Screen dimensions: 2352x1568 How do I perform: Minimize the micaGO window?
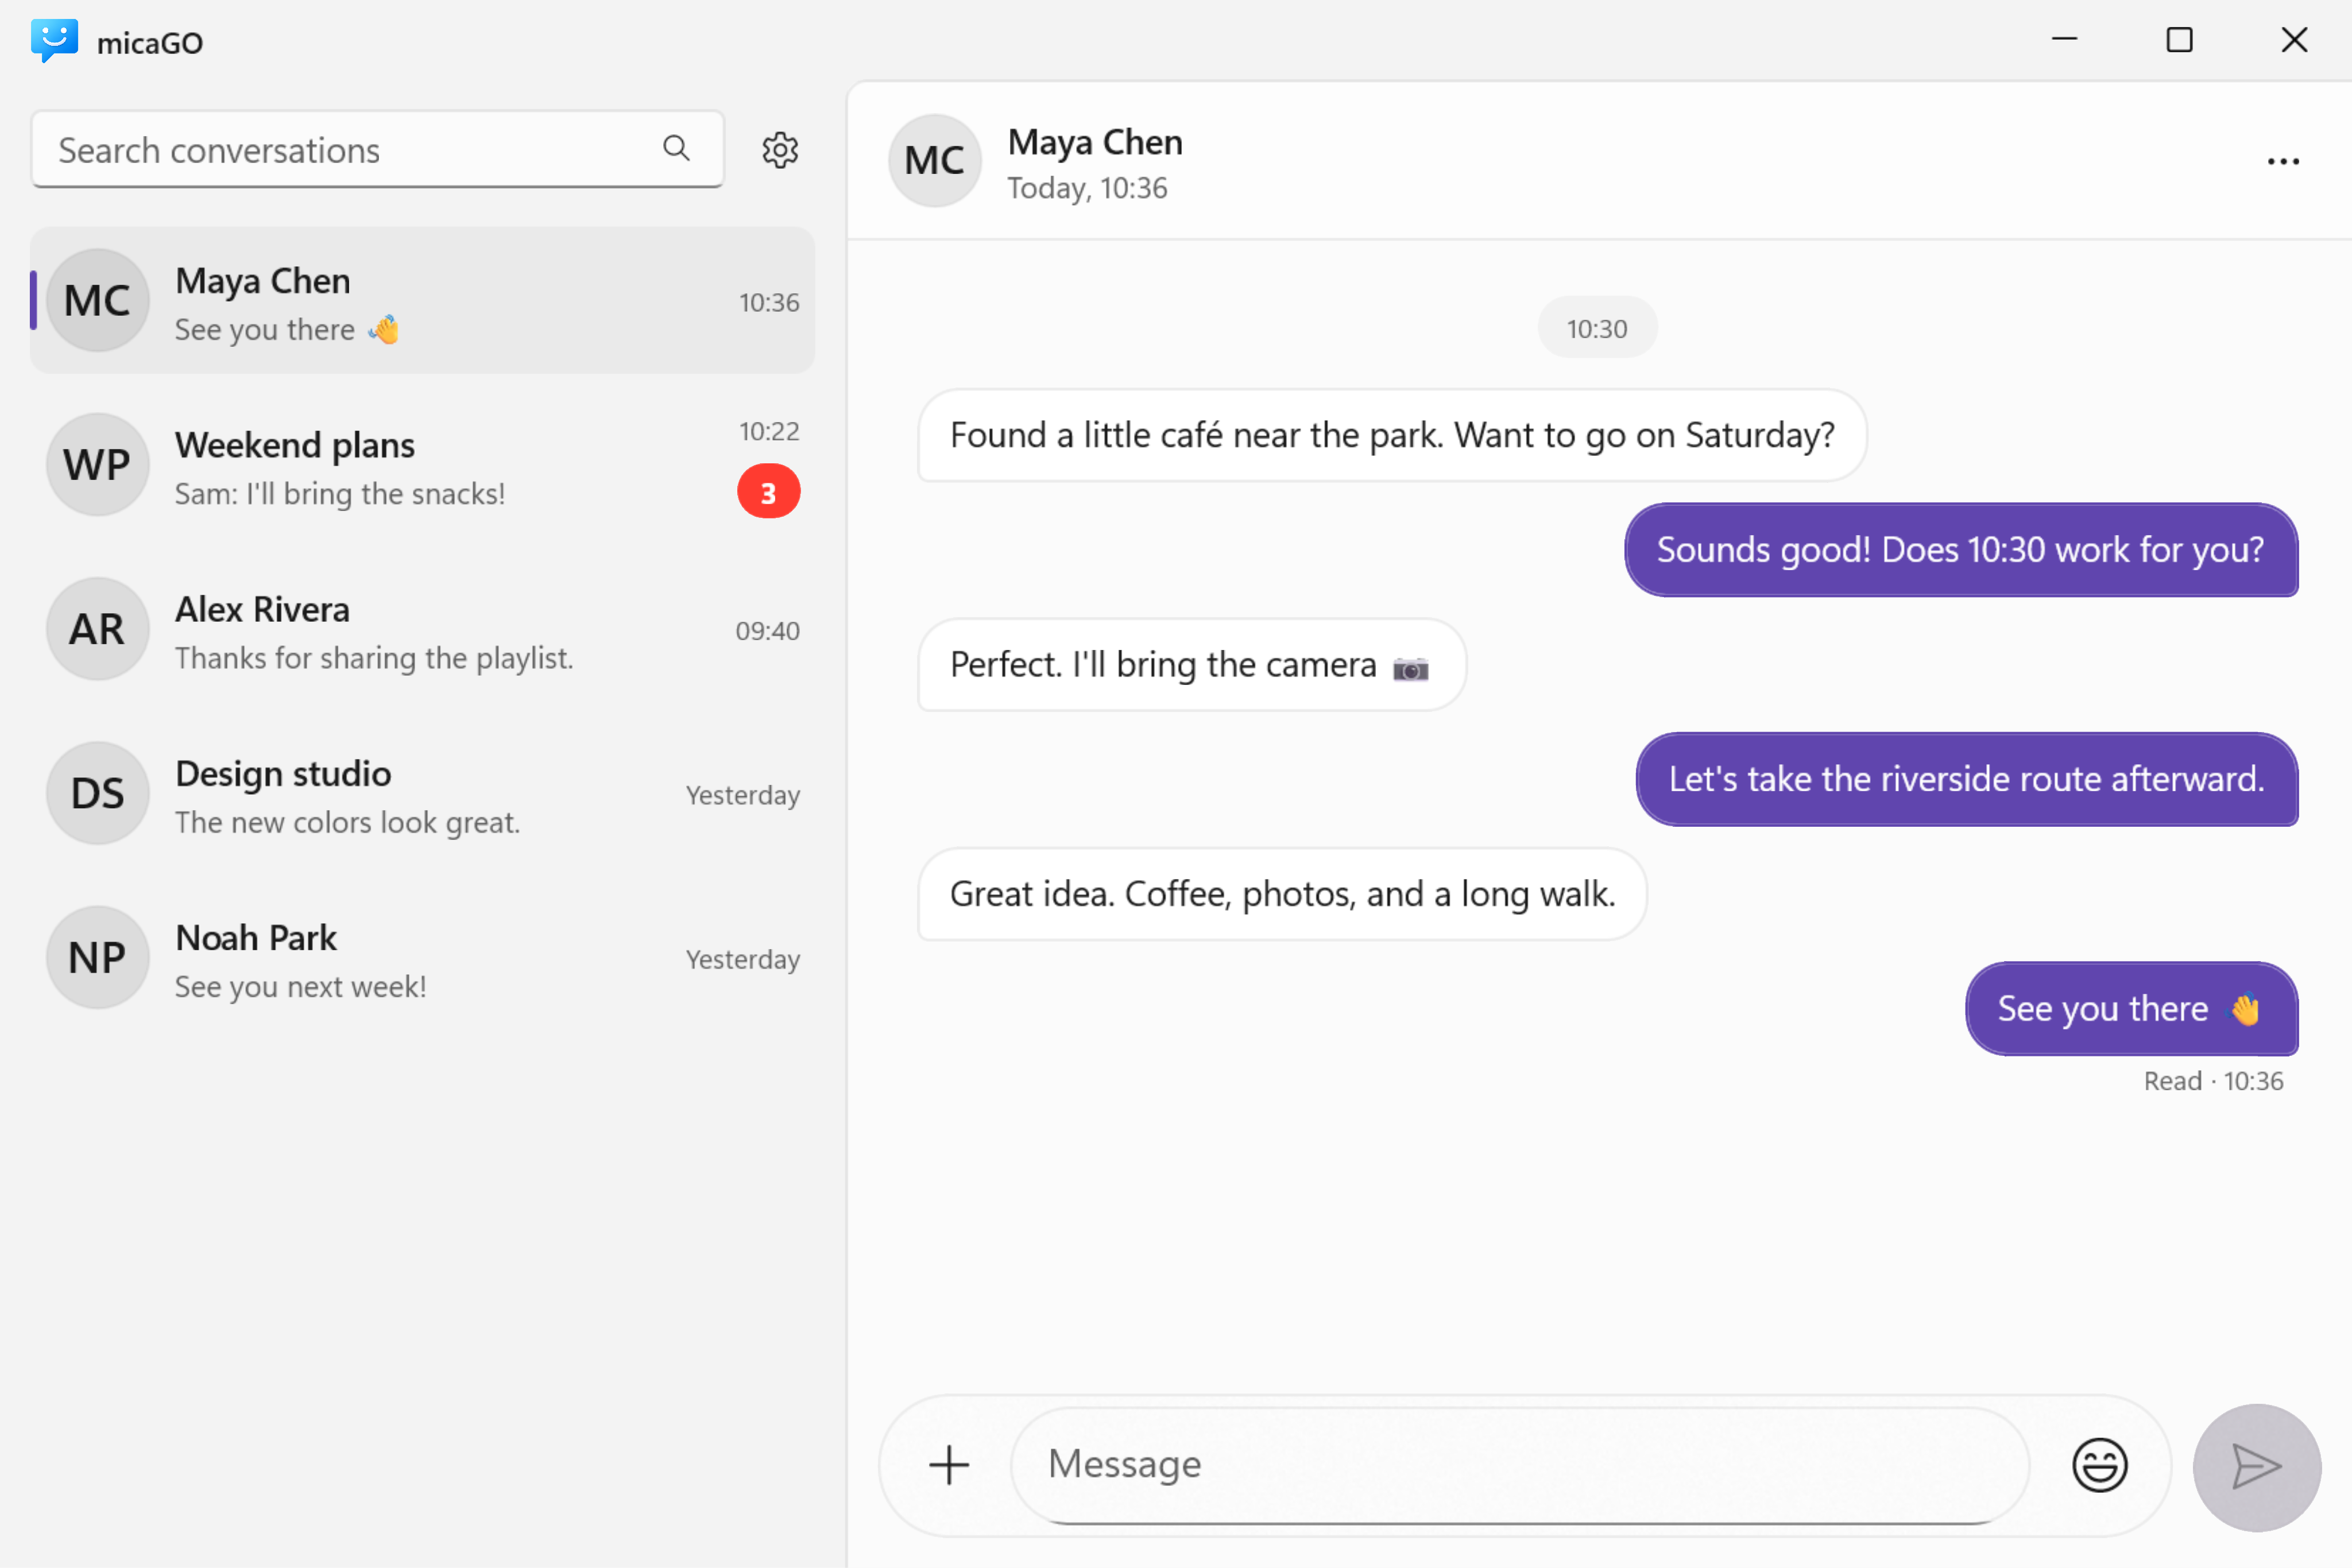point(2065,40)
